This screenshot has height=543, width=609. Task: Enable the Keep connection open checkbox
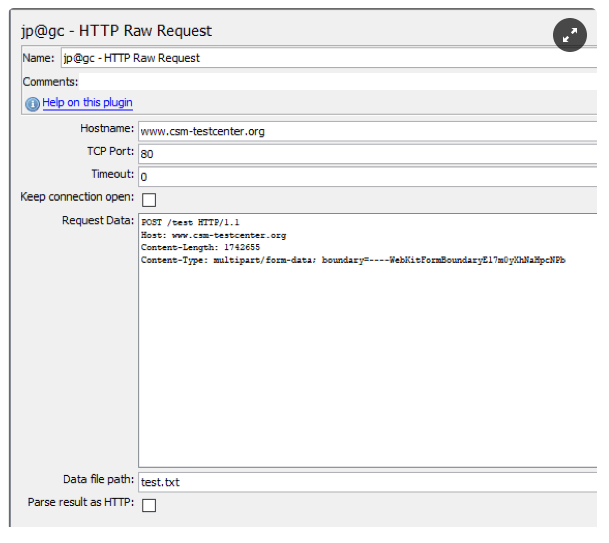pos(149,199)
